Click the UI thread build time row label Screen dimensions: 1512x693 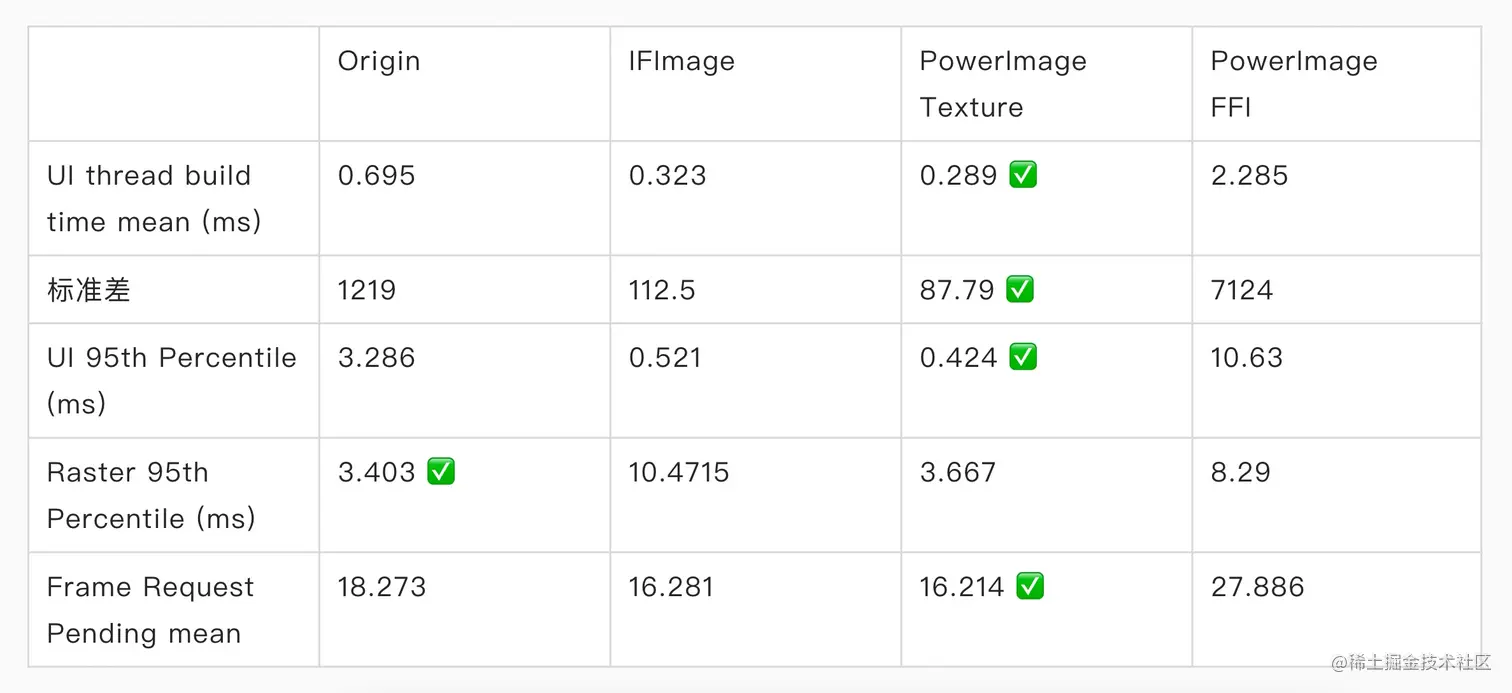tap(154, 198)
